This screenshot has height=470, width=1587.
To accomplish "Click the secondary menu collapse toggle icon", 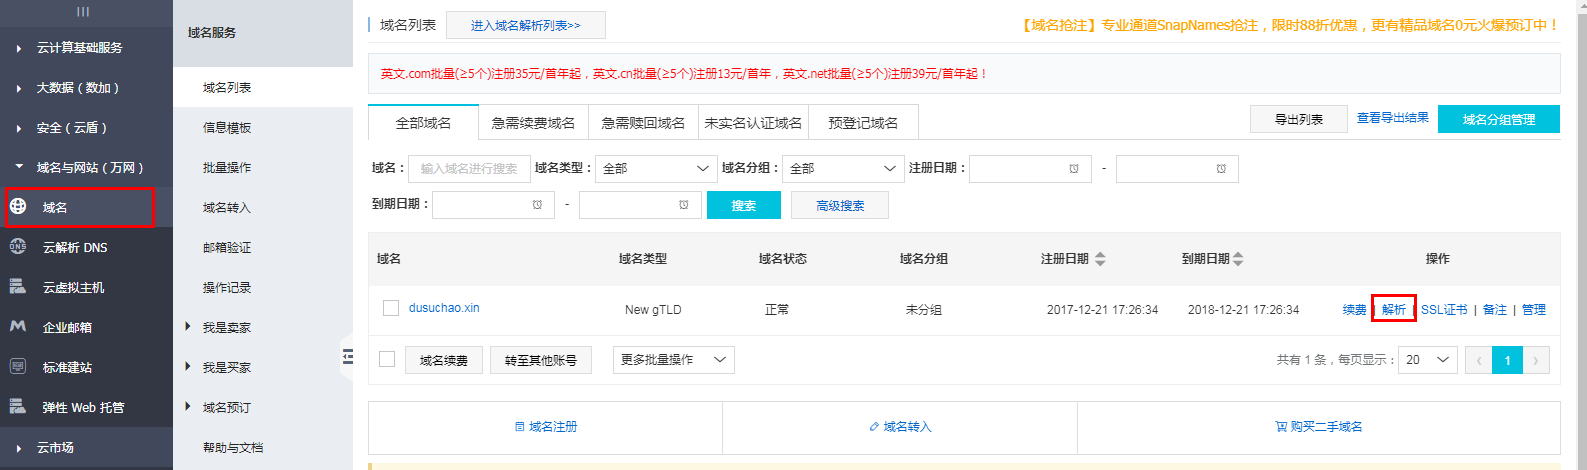I will 347,356.
